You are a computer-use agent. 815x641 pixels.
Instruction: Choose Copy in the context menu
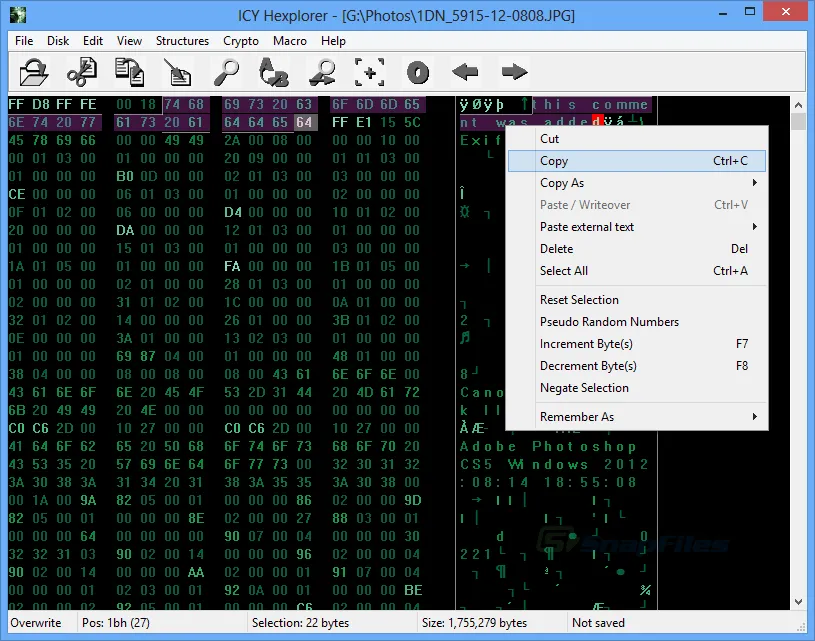637,161
